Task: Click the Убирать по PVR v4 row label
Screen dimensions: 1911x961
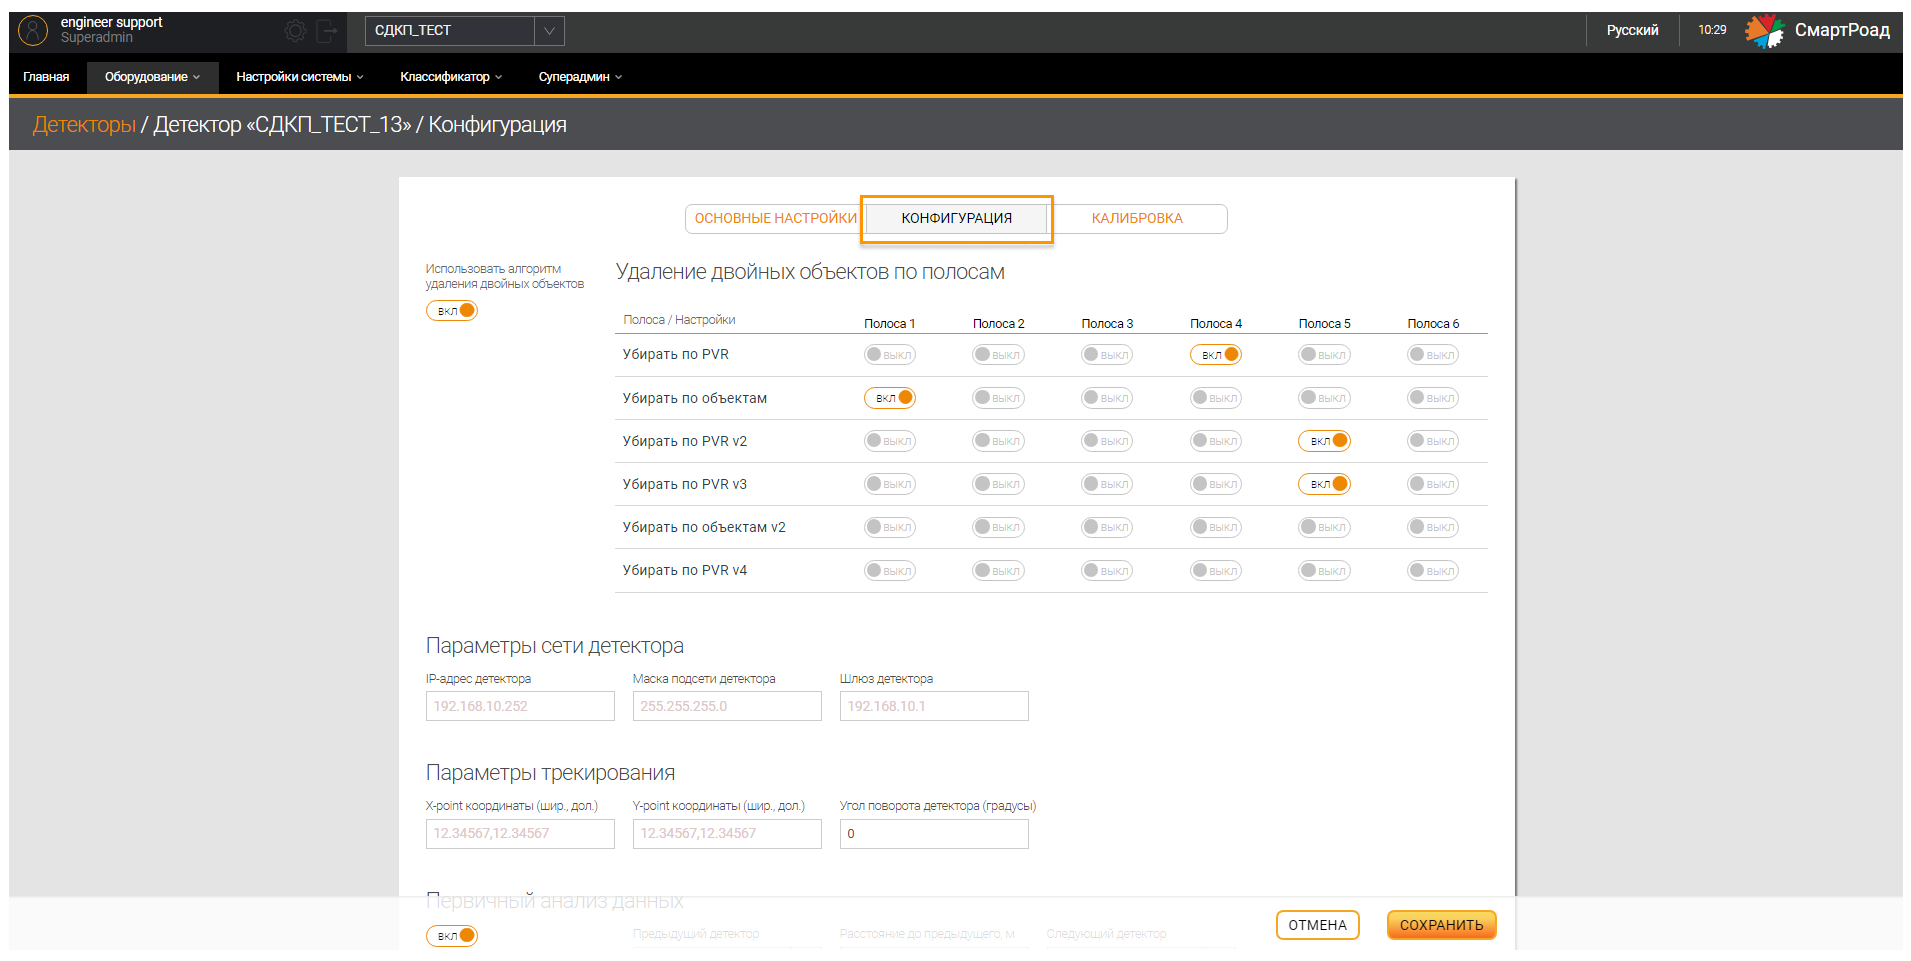Action: pyautogui.click(x=685, y=571)
